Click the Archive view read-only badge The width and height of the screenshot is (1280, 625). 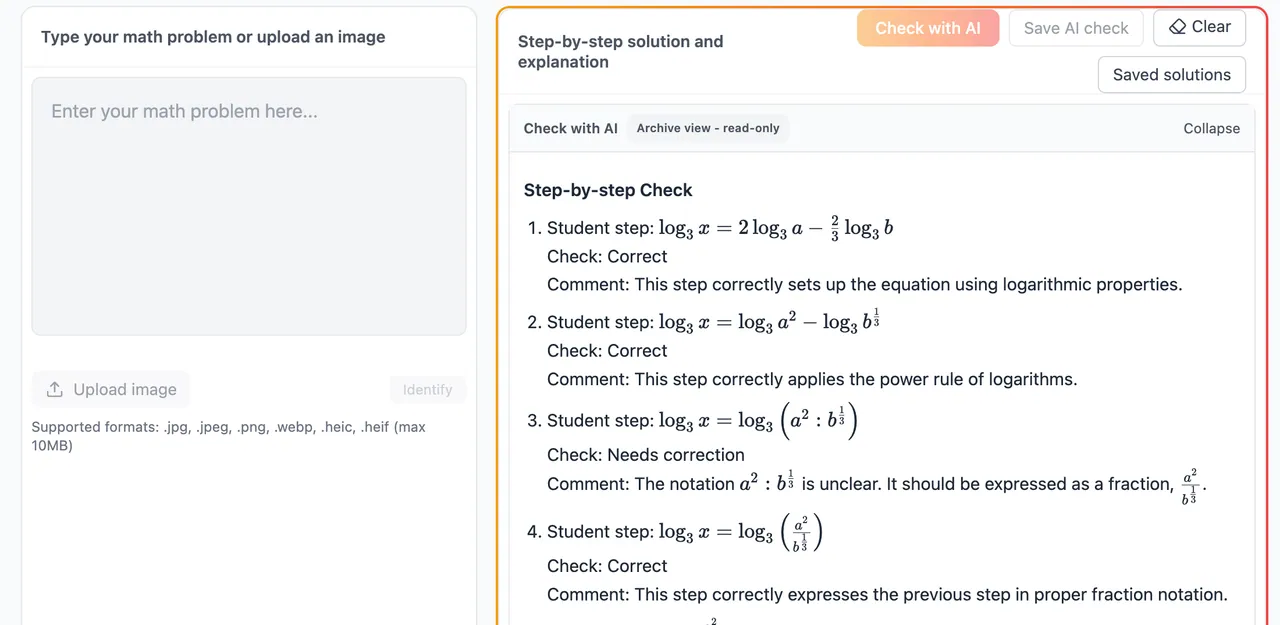click(x=708, y=129)
